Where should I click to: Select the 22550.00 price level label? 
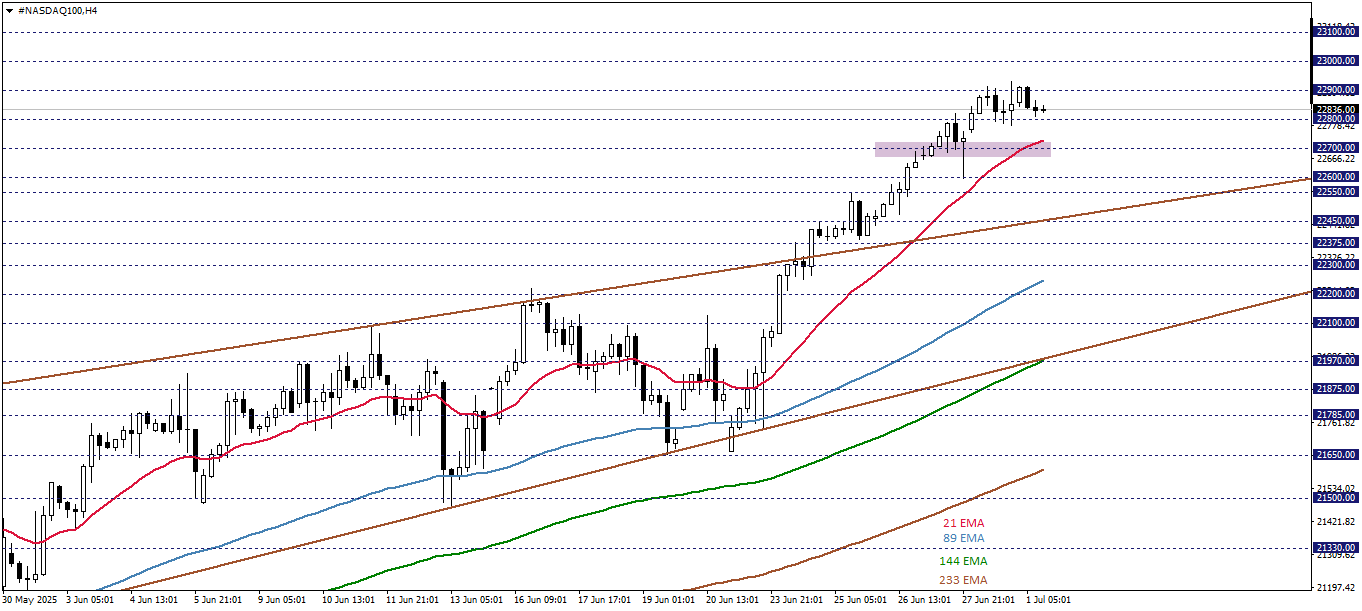[x=1335, y=191]
